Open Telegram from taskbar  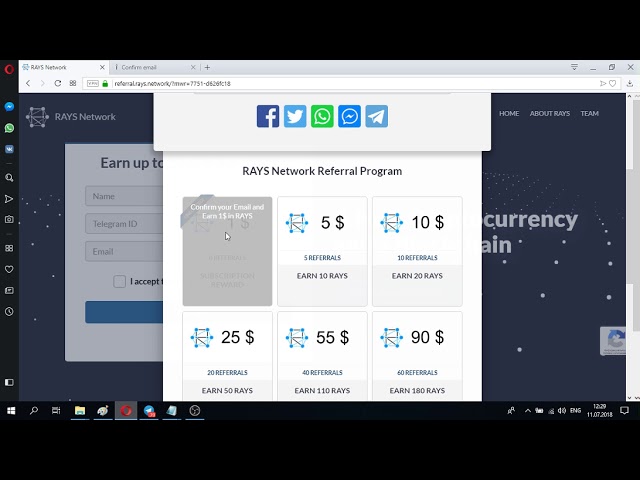click(149, 411)
